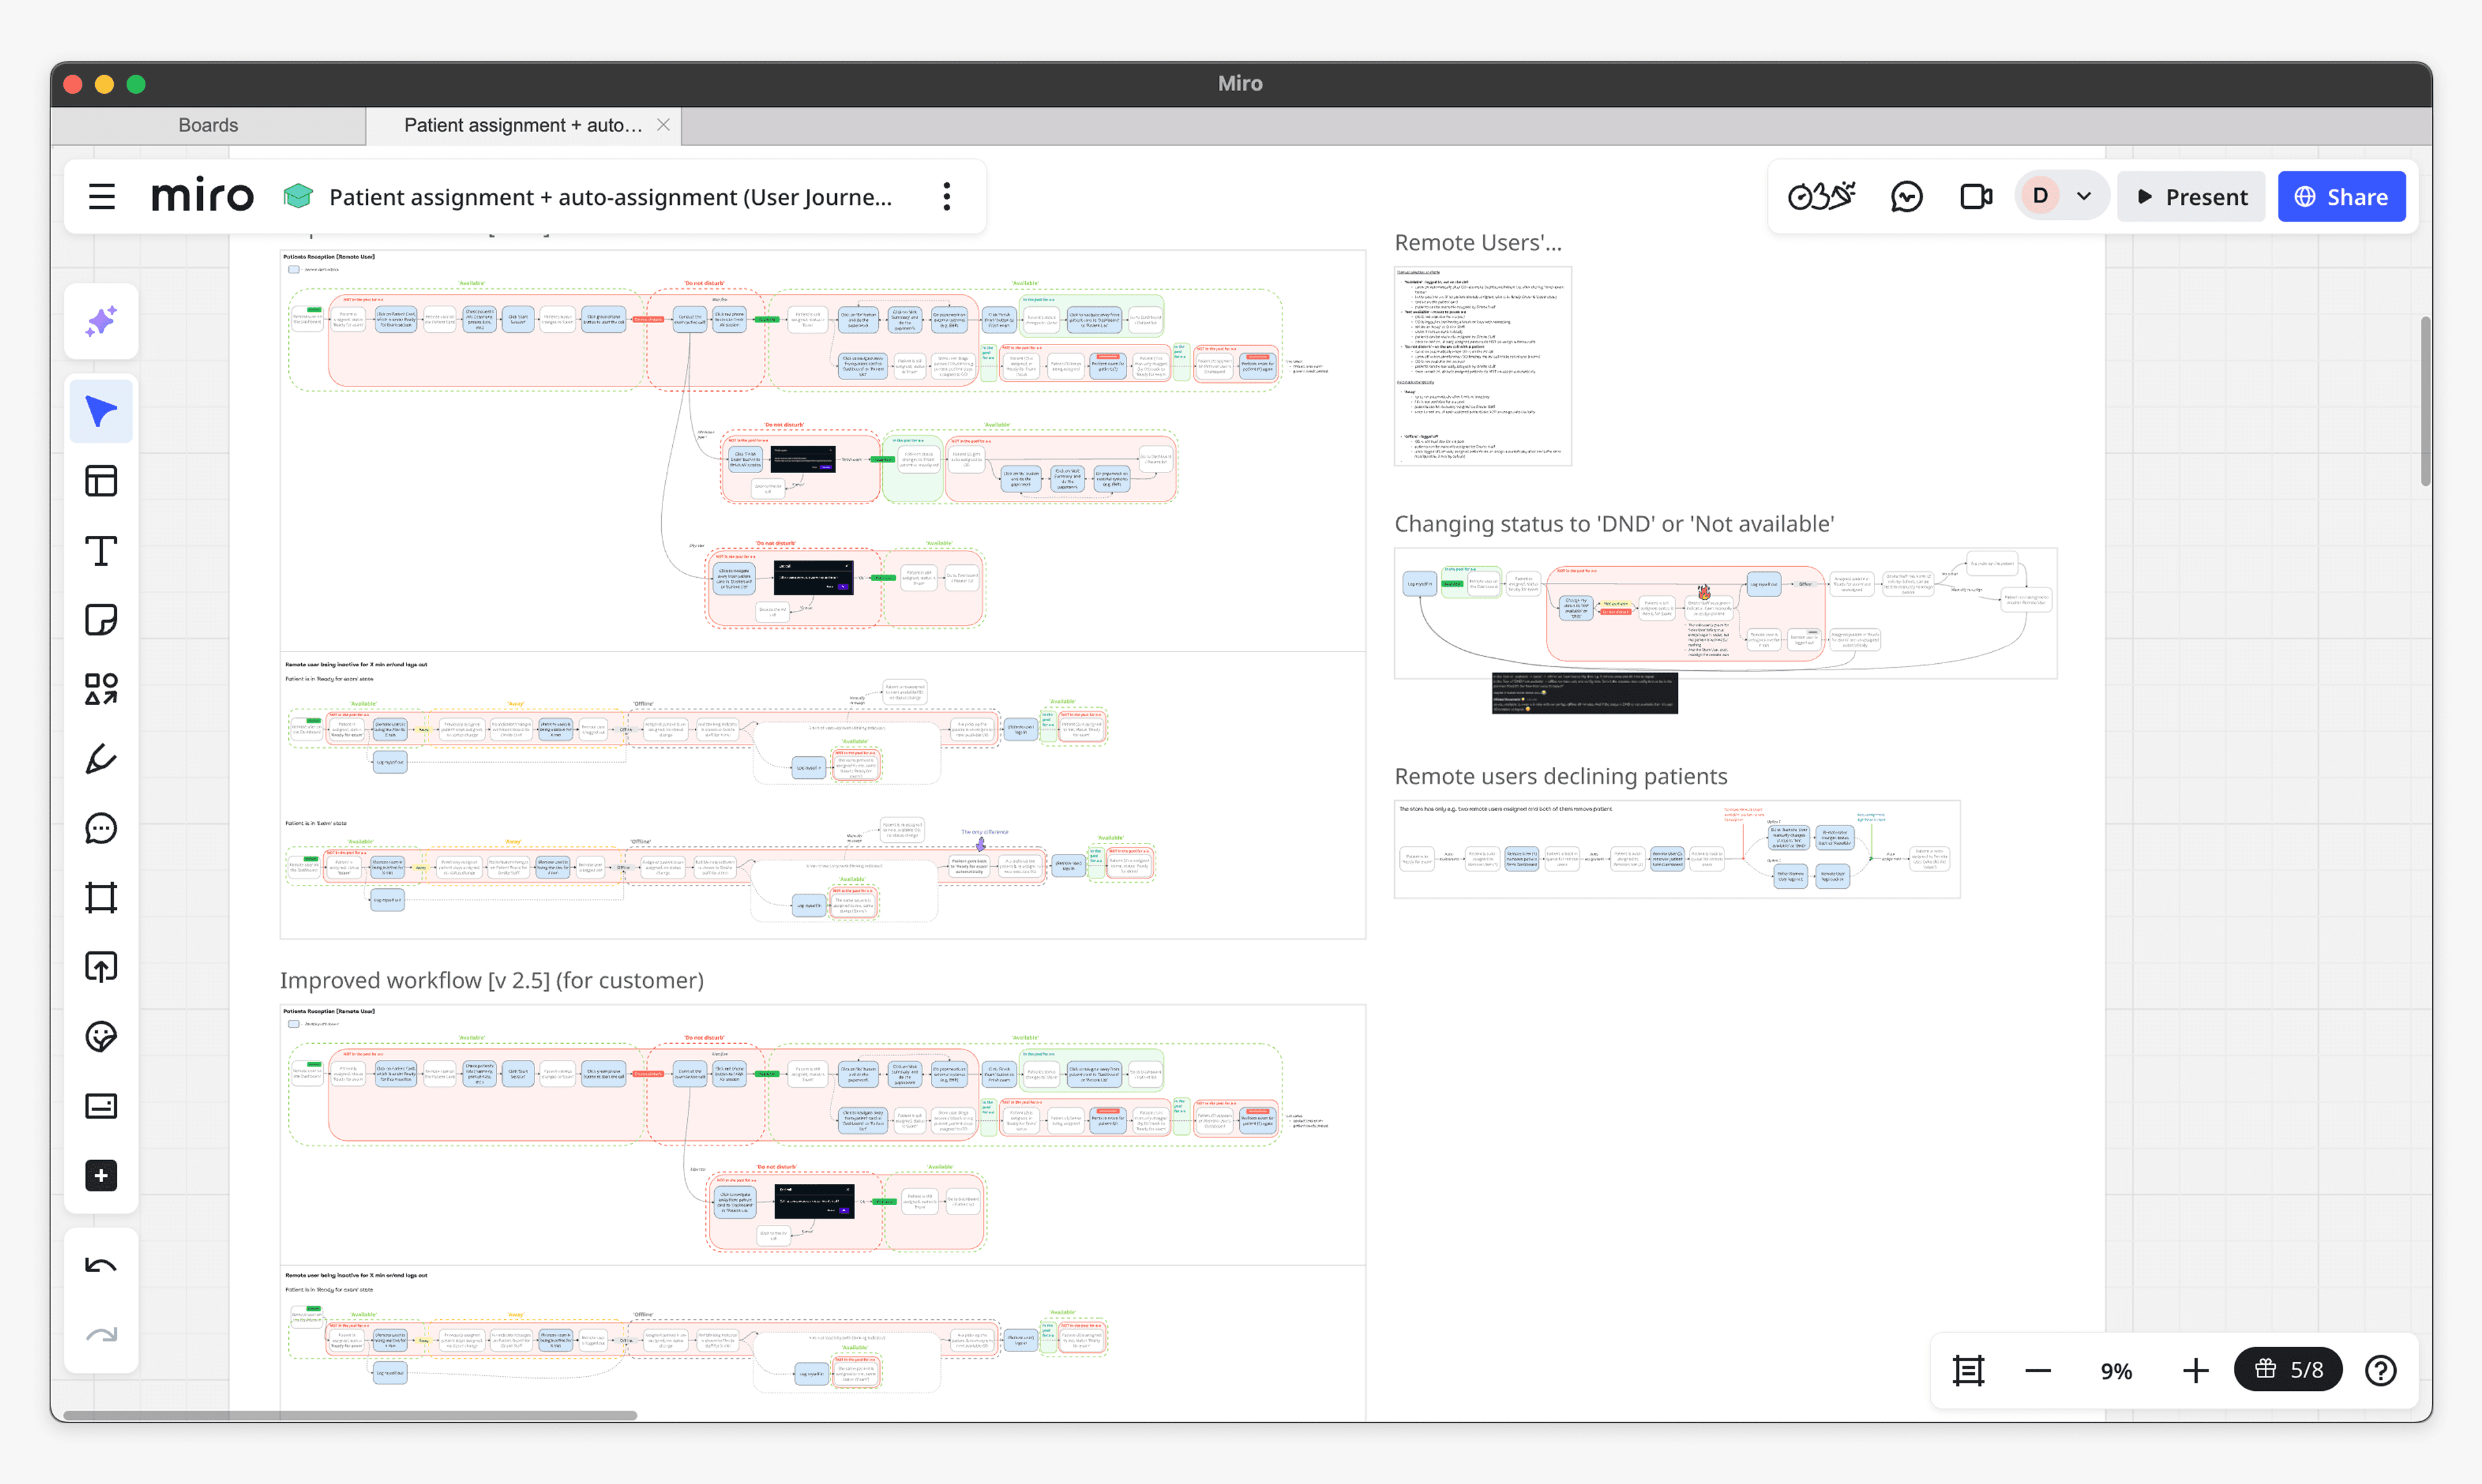Toggle the reactions and timer icon
Screen dimensions: 2482x1484
coord(1822,197)
